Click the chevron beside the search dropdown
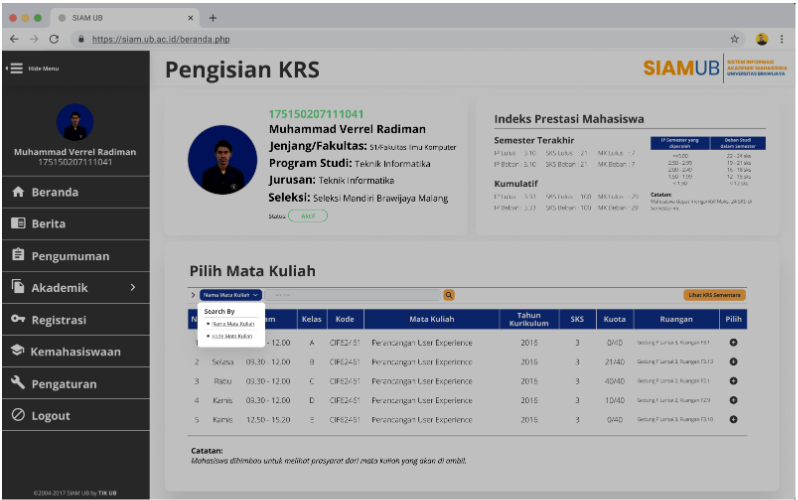798x500 pixels. 193,295
